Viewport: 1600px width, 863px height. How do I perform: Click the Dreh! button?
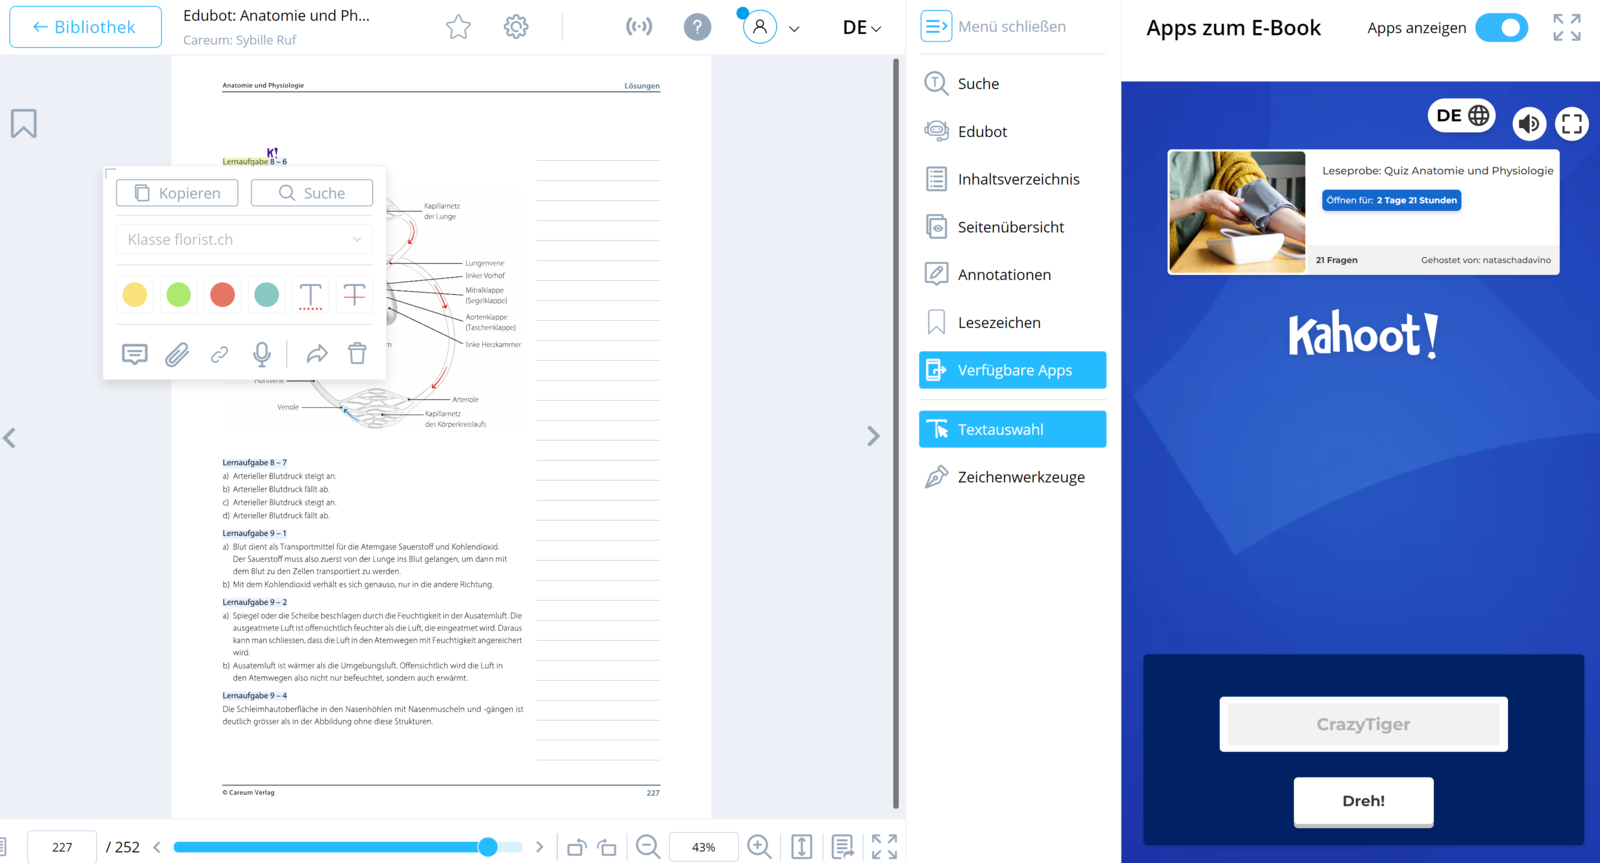click(1363, 801)
